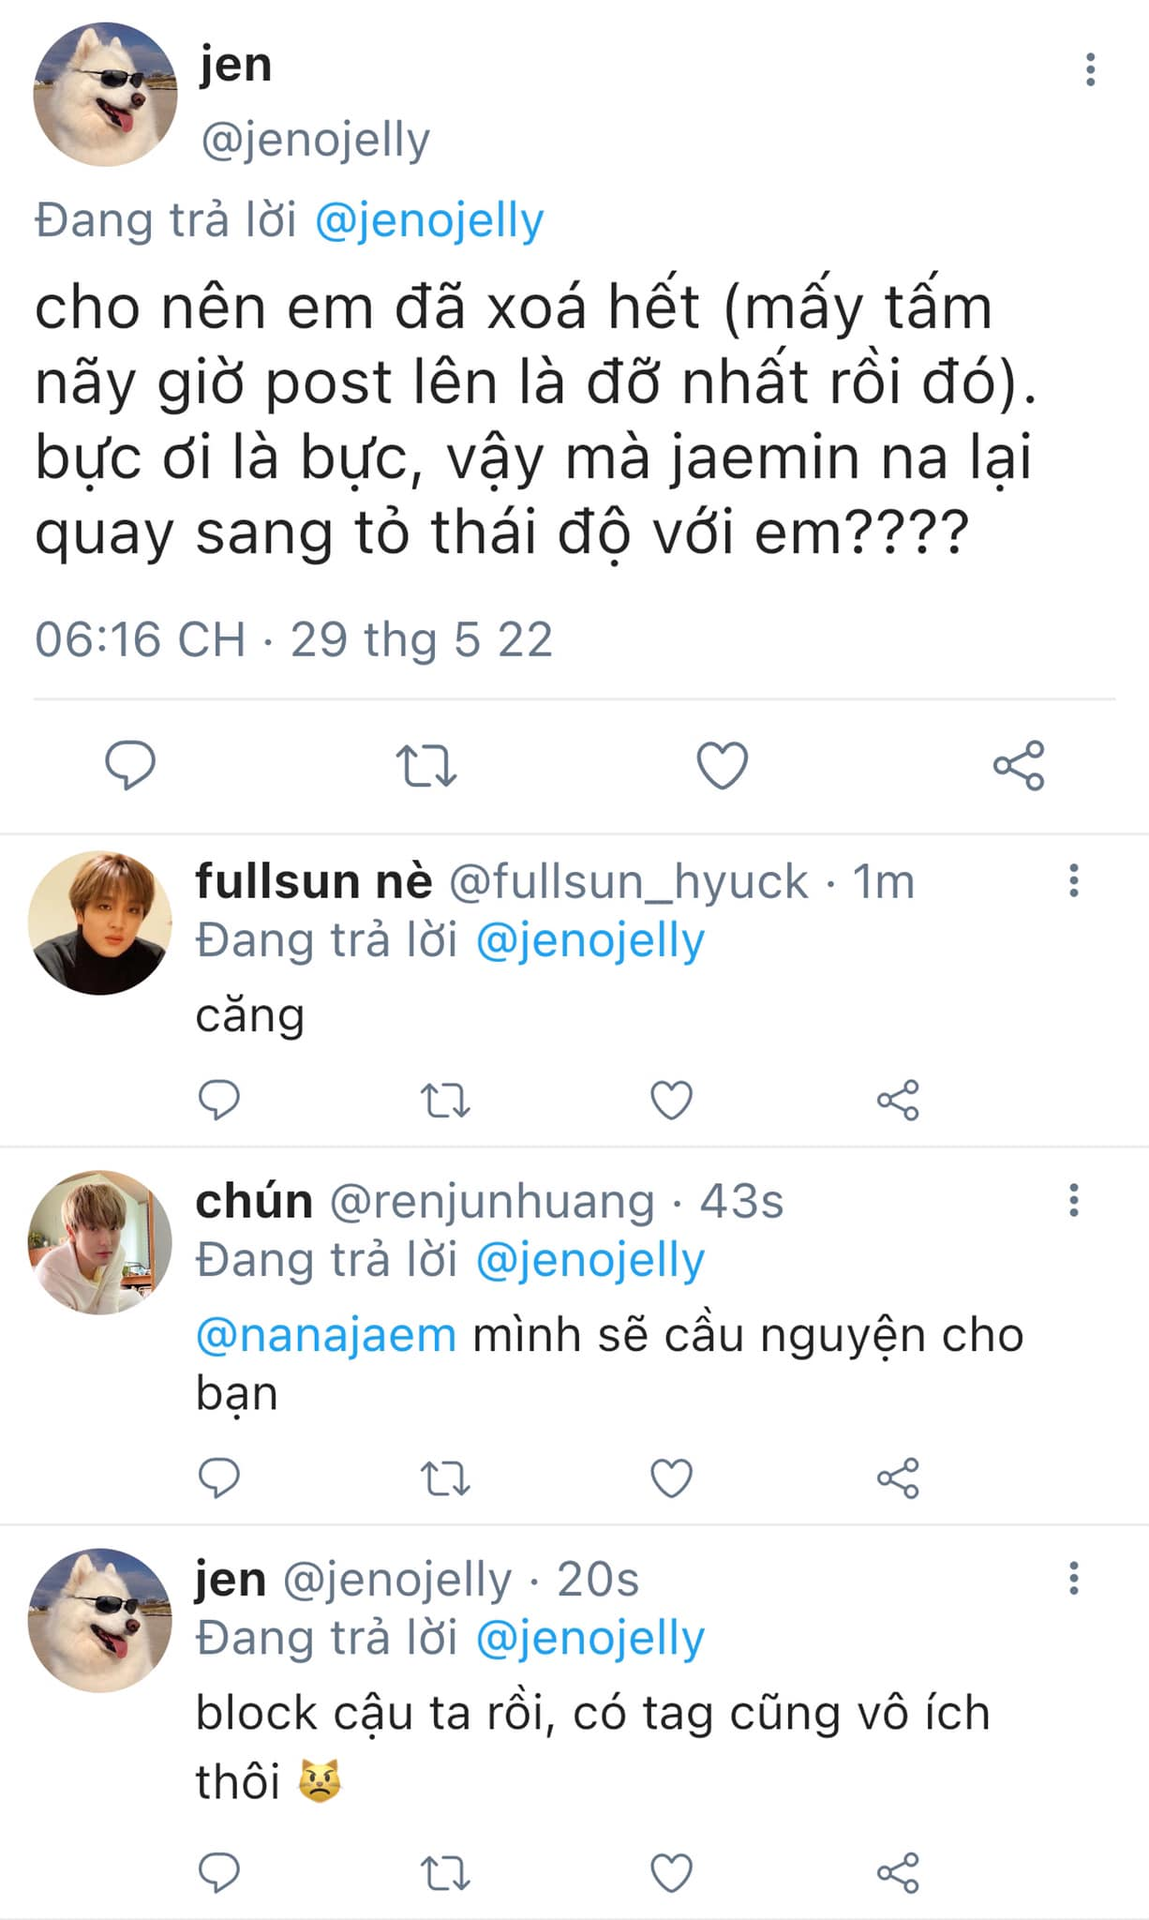Share jen's main tweet
Viewport: 1149px width, 1920px height.
[1018, 766]
